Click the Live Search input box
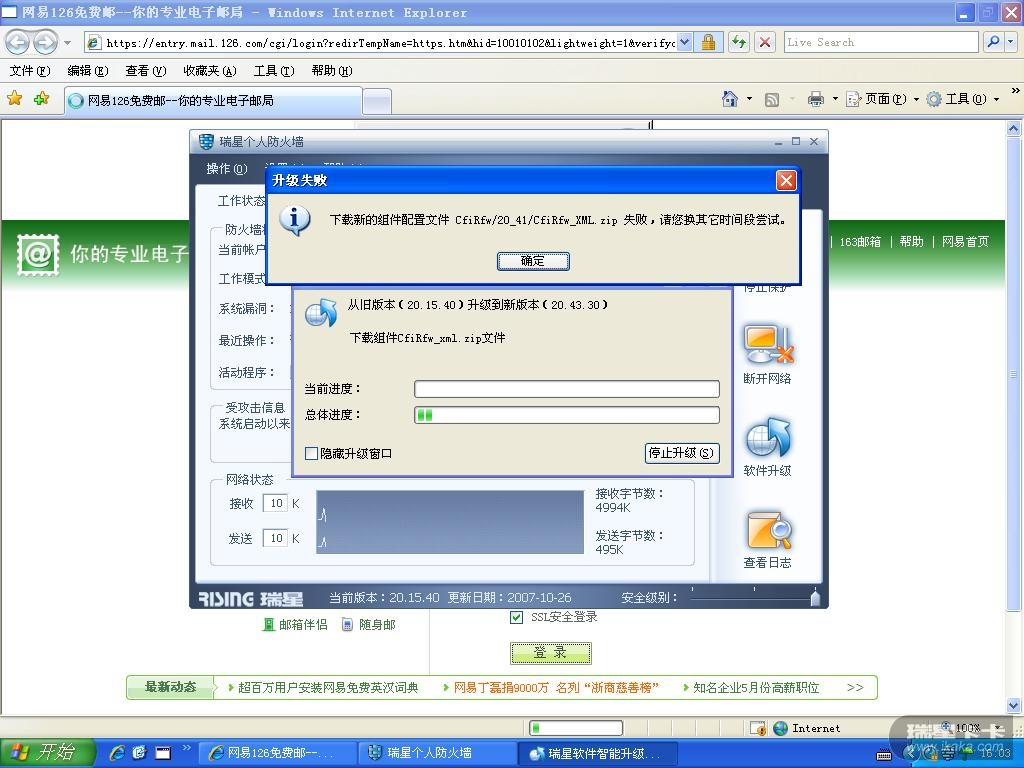The width and height of the screenshot is (1024, 768). (x=880, y=42)
